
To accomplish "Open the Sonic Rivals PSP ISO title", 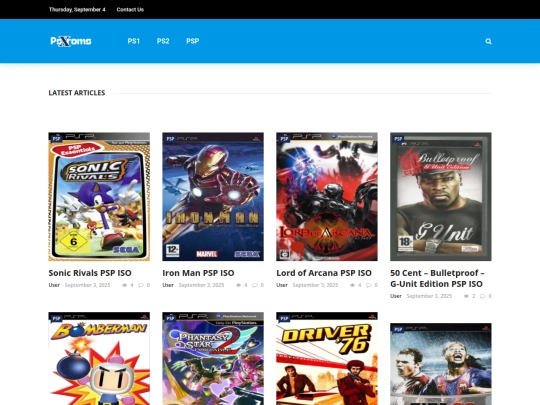I will (x=90, y=273).
